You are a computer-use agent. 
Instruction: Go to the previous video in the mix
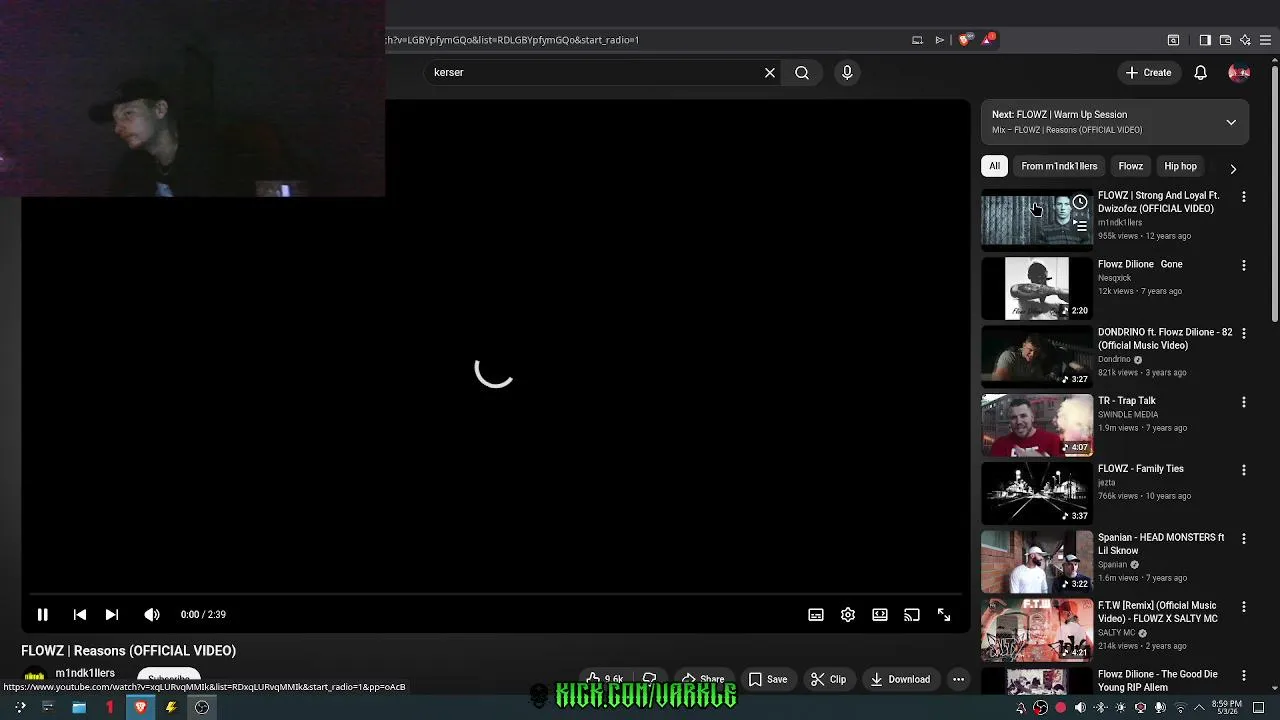click(x=80, y=615)
